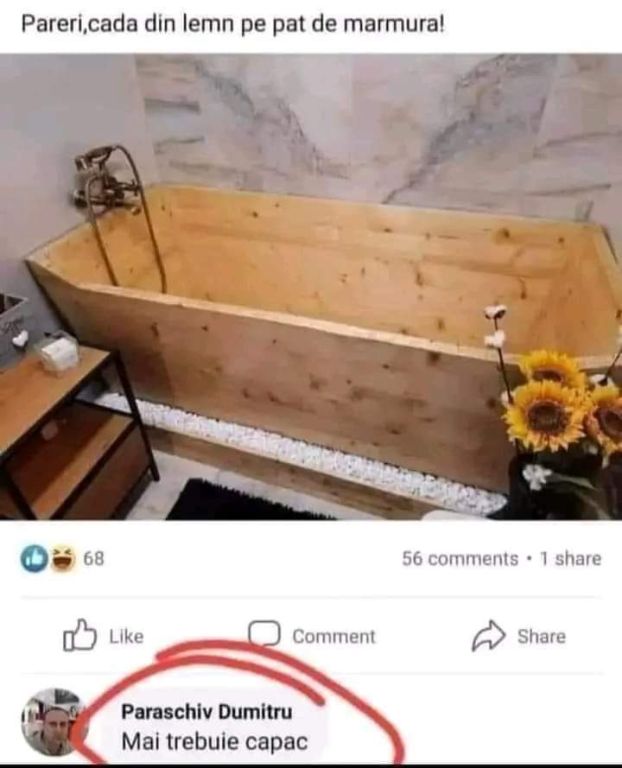The height and width of the screenshot is (768, 622).
Task: Open Paraschiv Dumitru commenter name
Action: pos(207,712)
